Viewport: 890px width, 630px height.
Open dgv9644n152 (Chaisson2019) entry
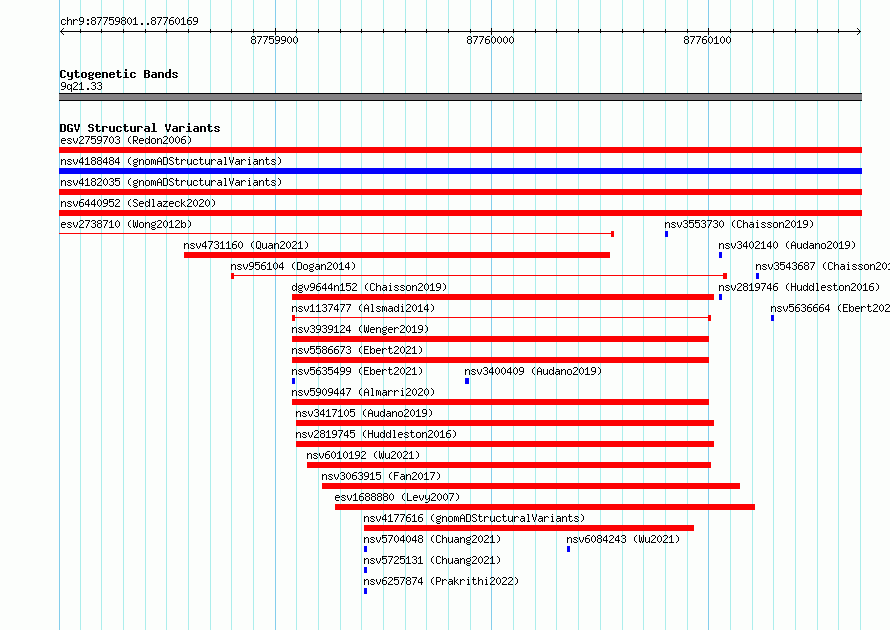pyautogui.click(x=369, y=287)
